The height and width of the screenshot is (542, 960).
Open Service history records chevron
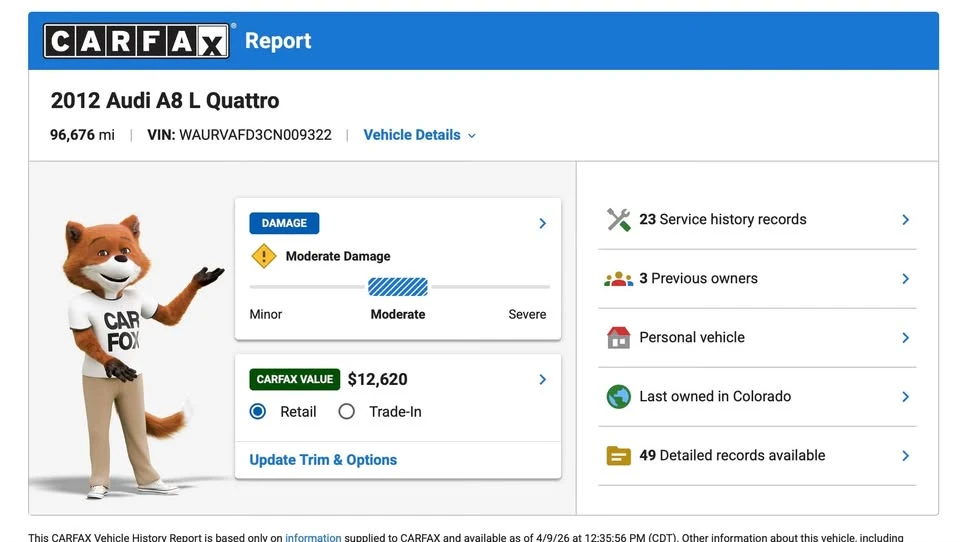coord(906,219)
